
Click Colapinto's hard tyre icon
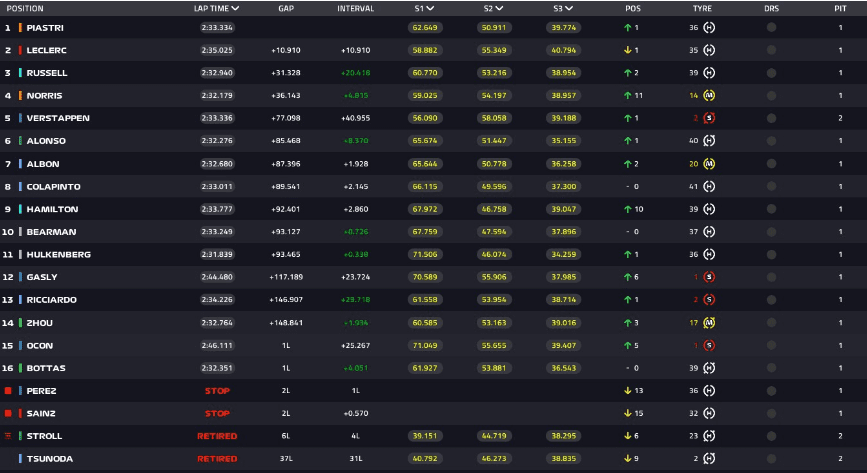pyautogui.click(x=709, y=186)
